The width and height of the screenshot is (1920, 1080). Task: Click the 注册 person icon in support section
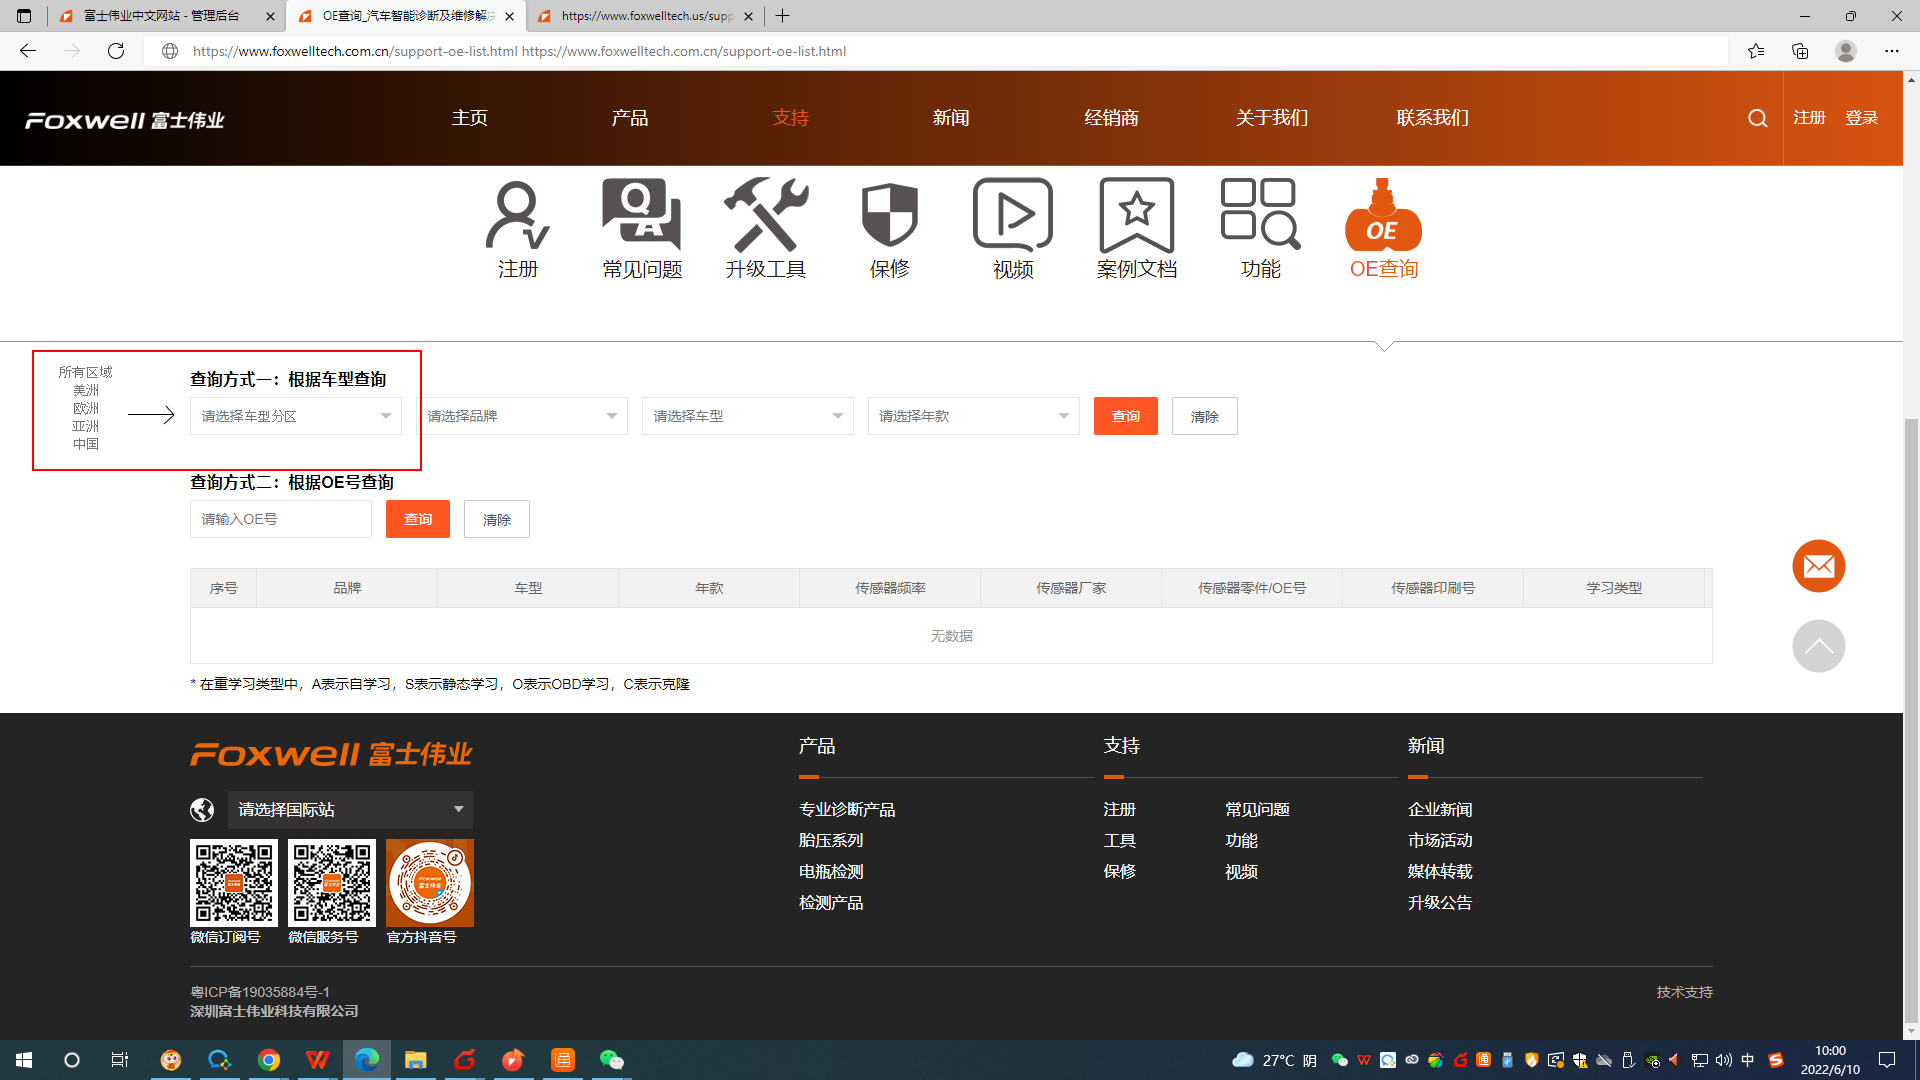pyautogui.click(x=517, y=216)
